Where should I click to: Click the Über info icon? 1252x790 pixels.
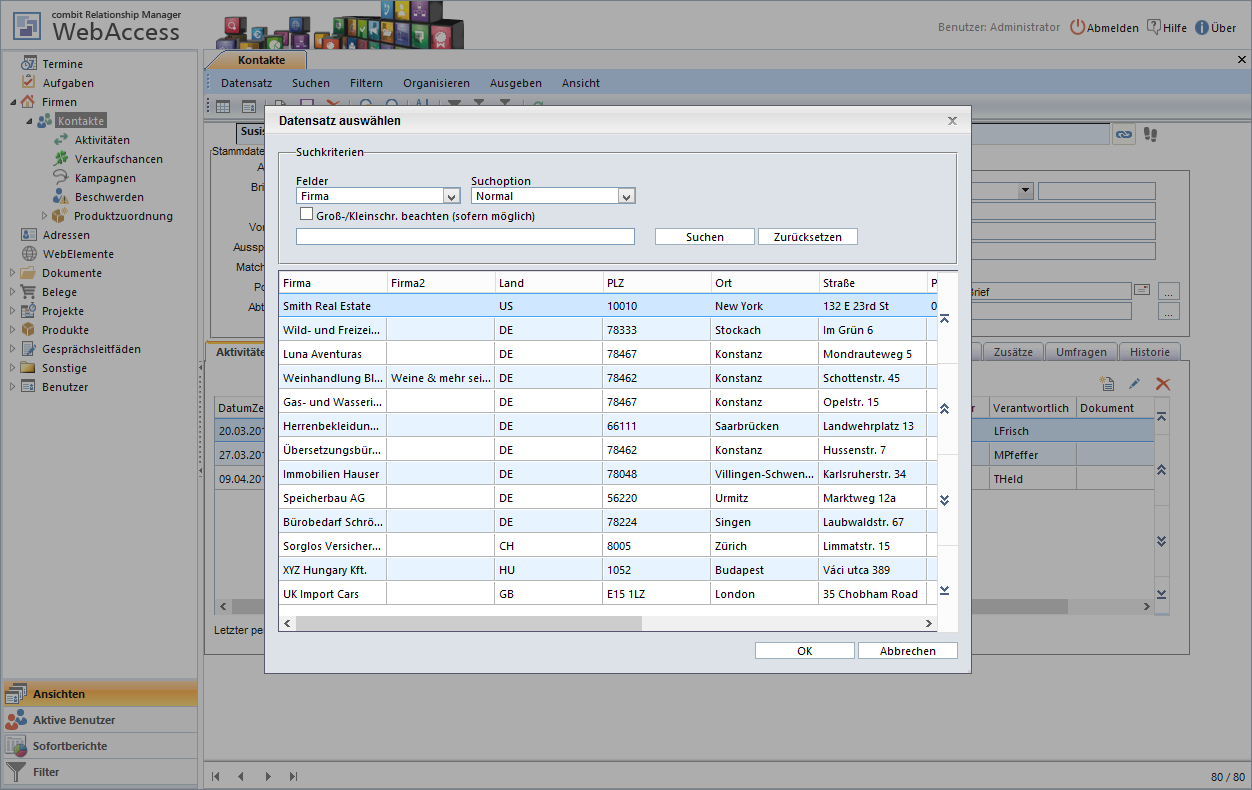pos(1201,28)
